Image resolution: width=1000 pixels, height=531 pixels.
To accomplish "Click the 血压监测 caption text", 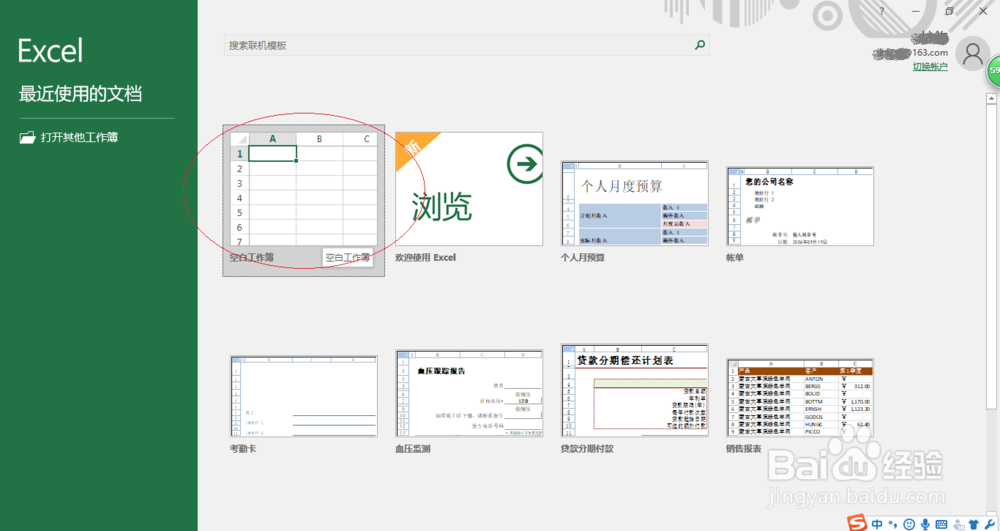I will click(413, 449).
